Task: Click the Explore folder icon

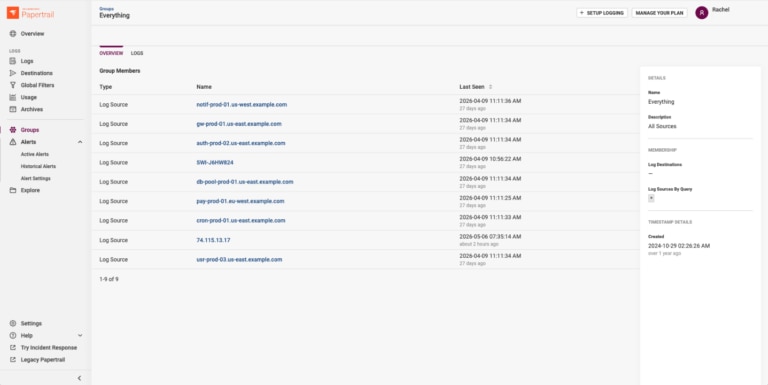Action: pos(13,191)
